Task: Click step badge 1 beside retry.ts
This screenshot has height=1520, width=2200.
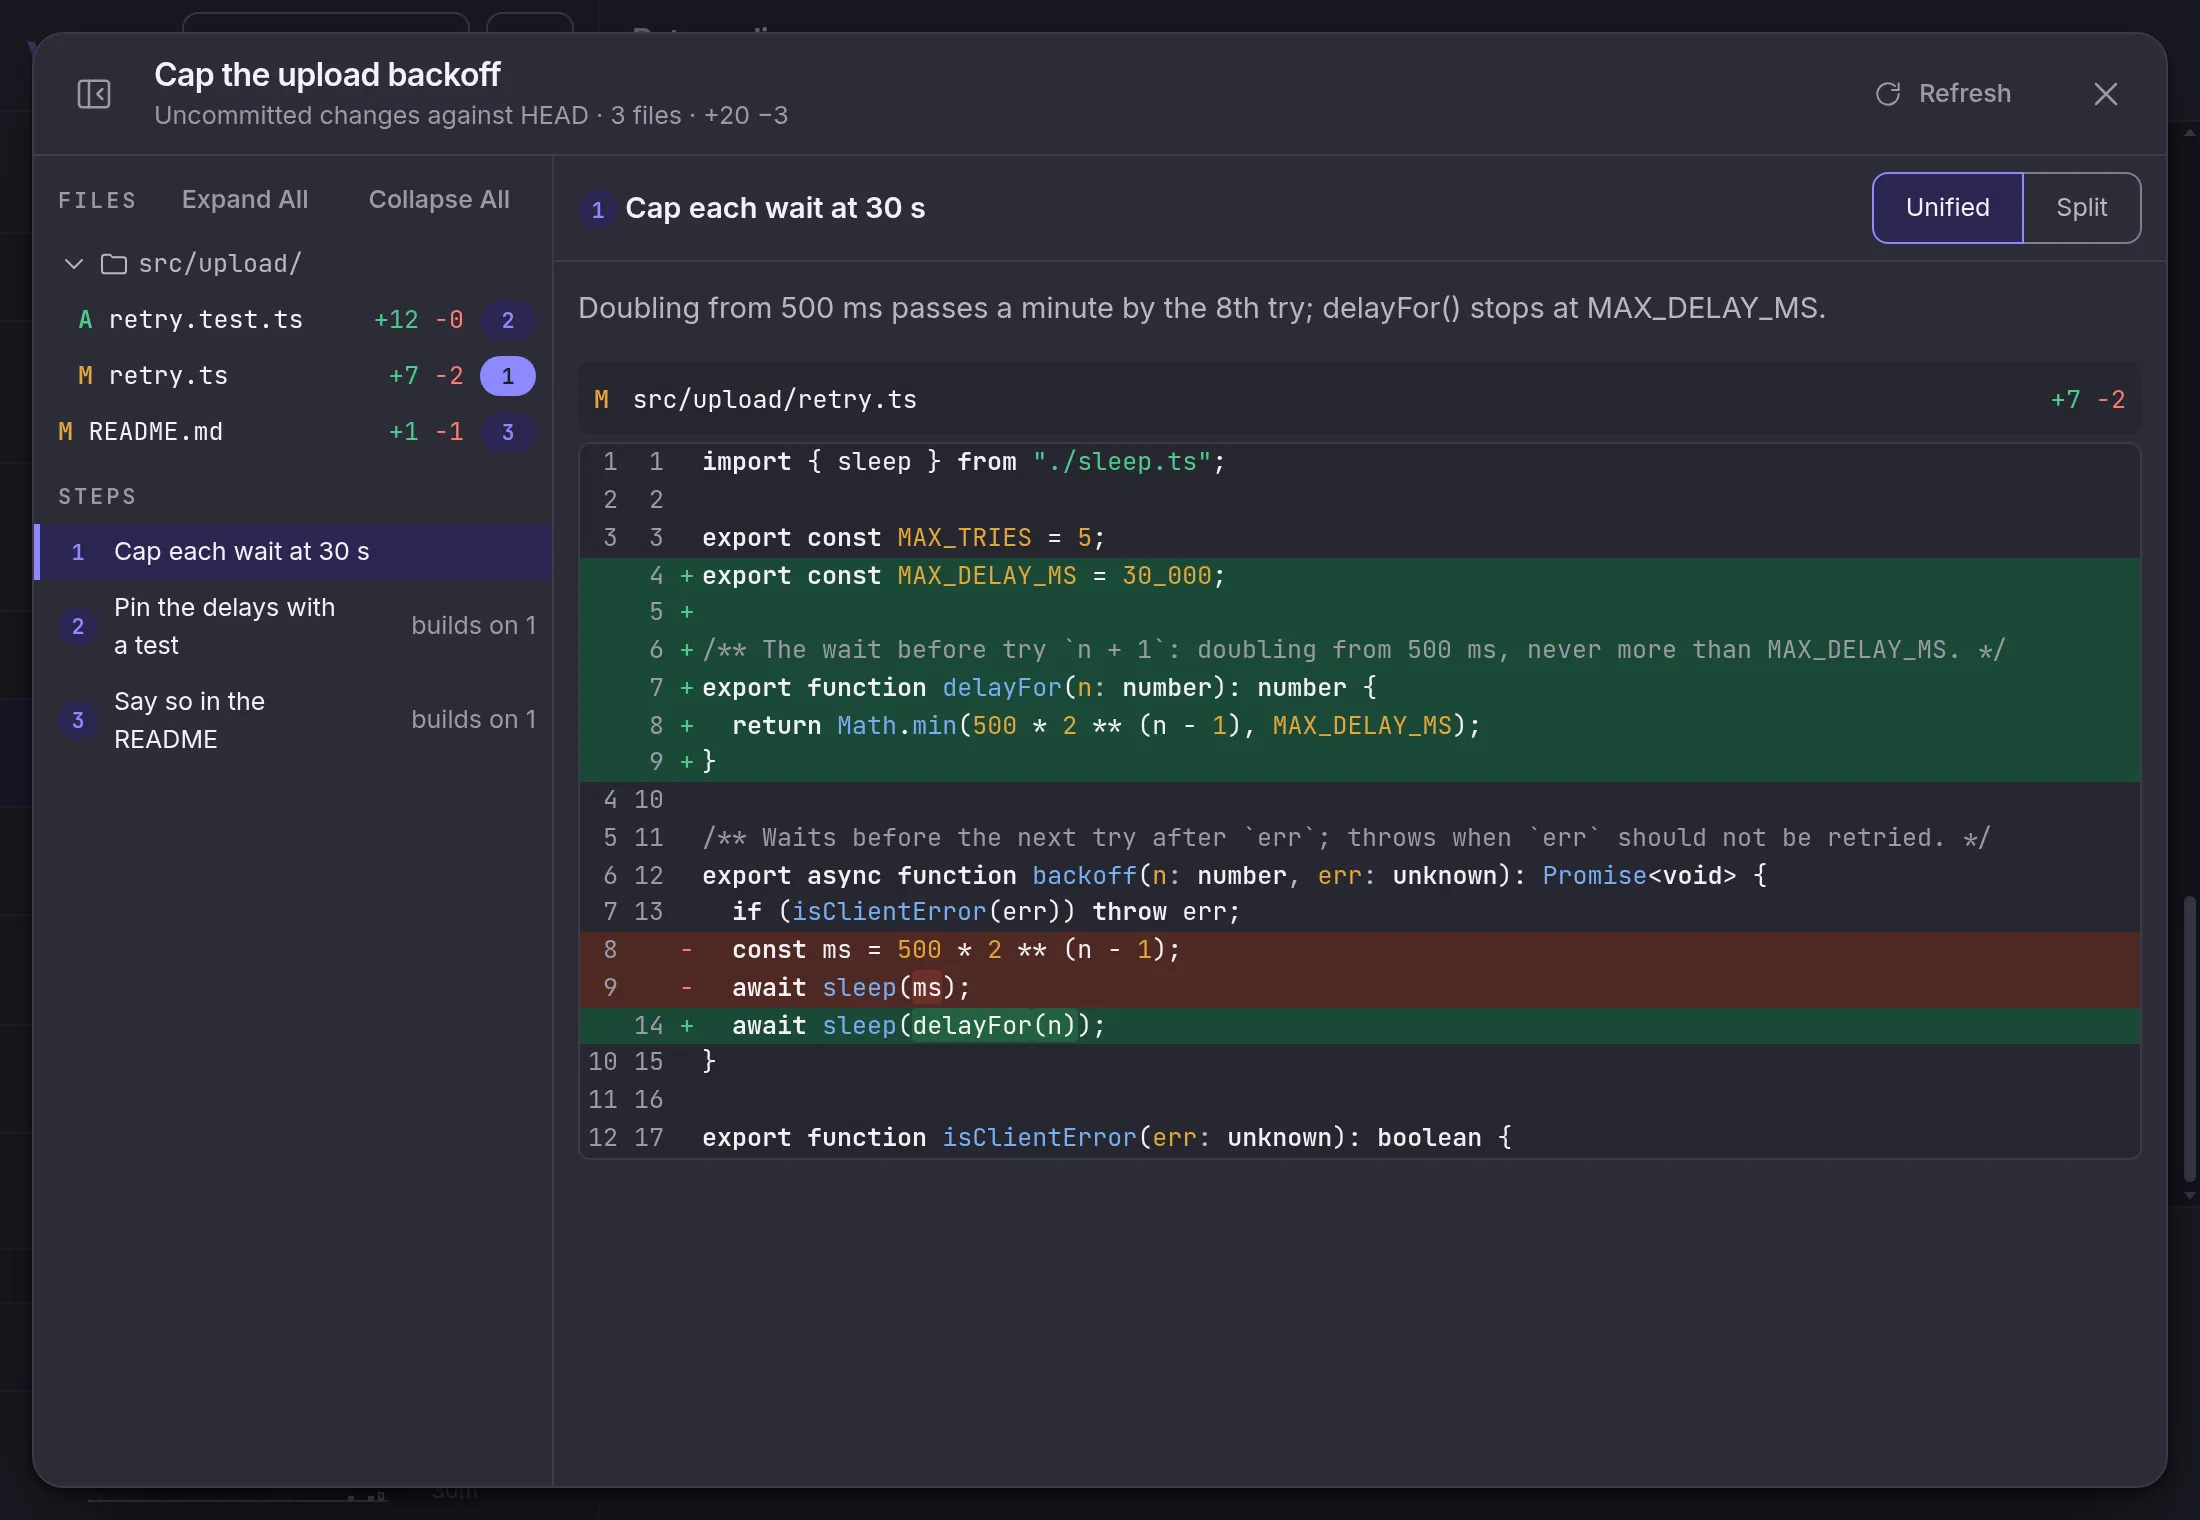Action: coord(508,376)
